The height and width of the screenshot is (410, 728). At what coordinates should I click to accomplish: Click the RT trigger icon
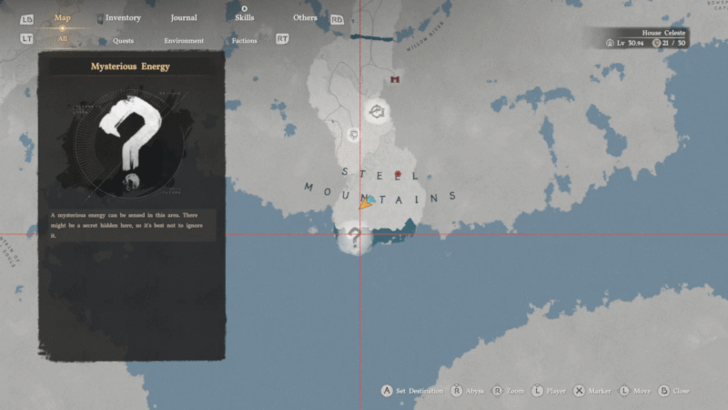[282, 39]
